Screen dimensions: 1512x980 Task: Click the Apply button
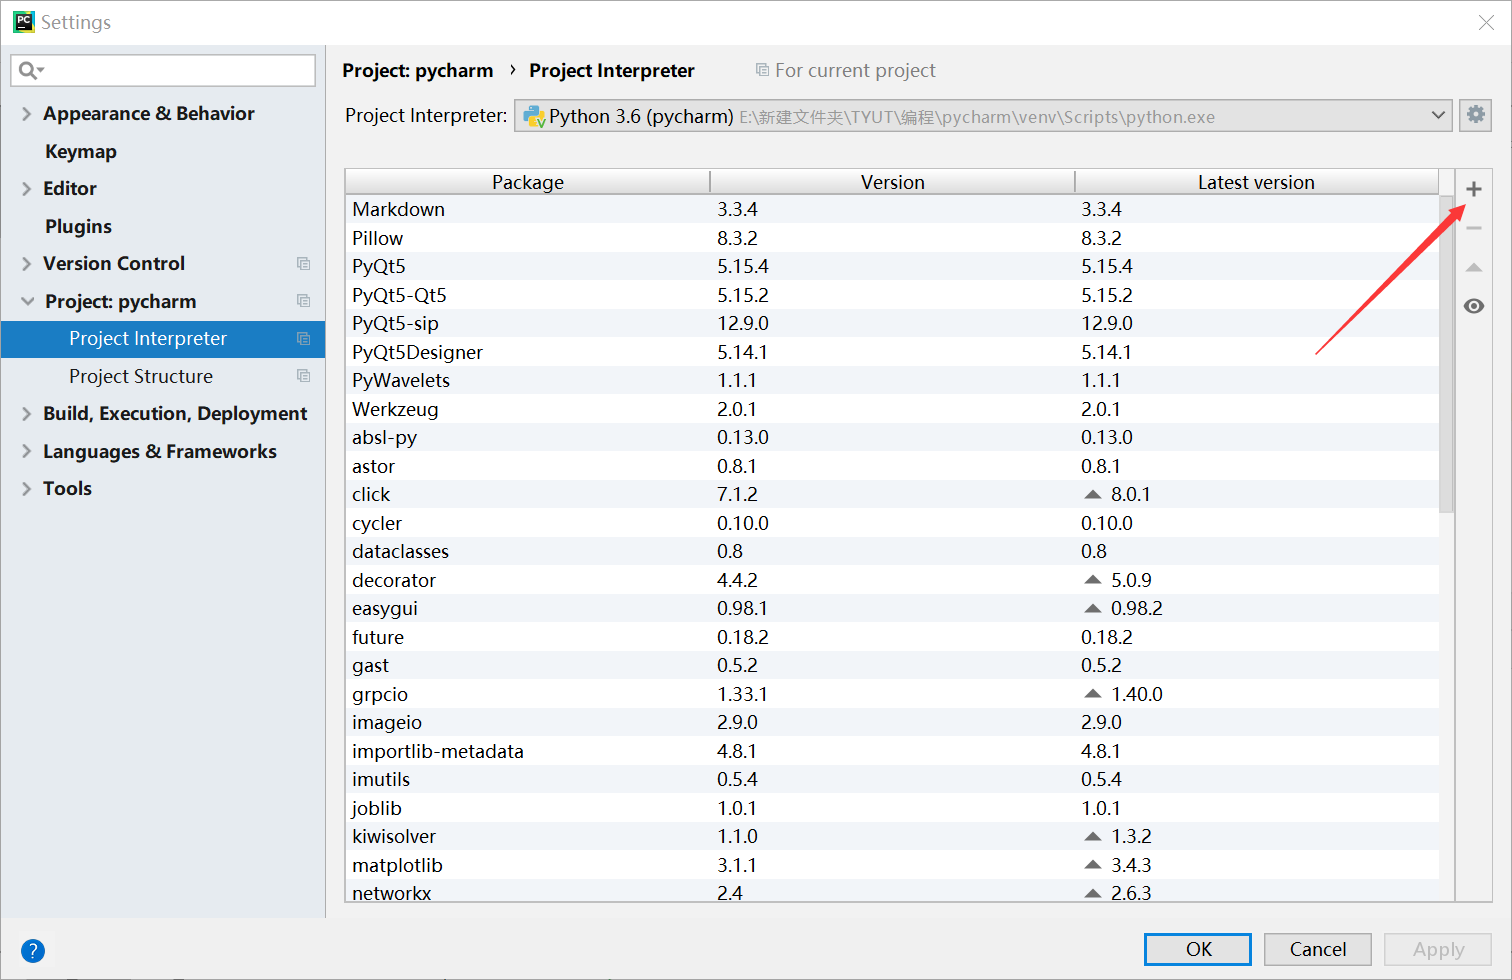coord(1438,949)
